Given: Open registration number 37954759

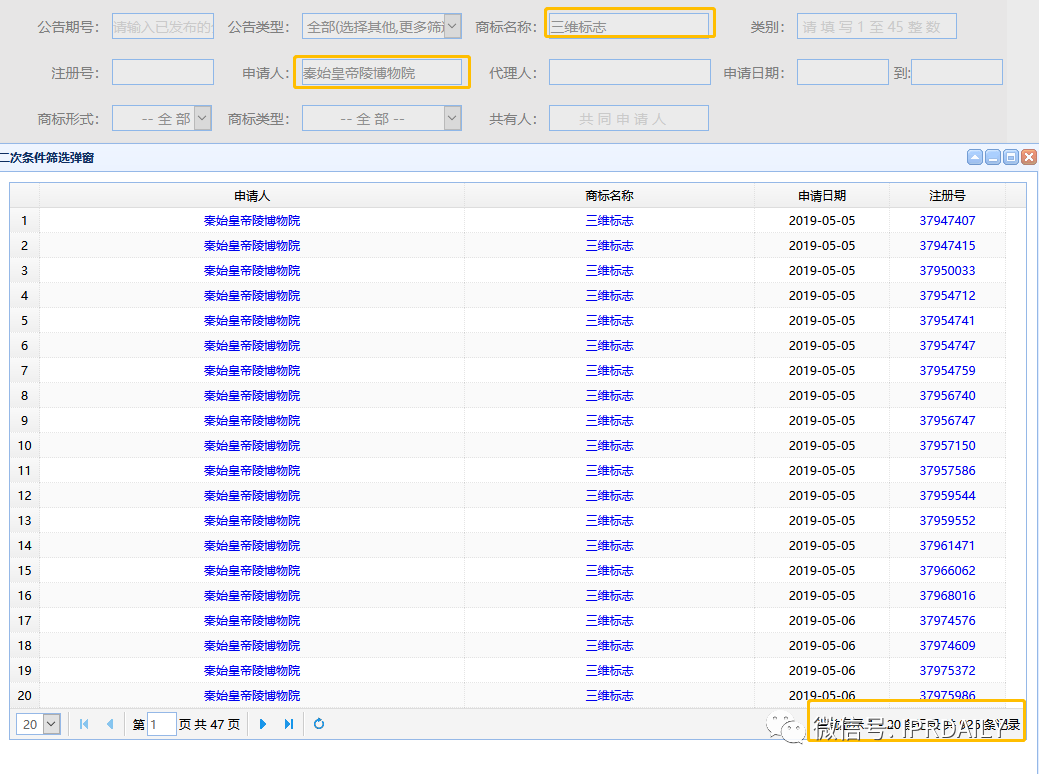Looking at the screenshot, I should pyautogui.click(x=947, y=370).
